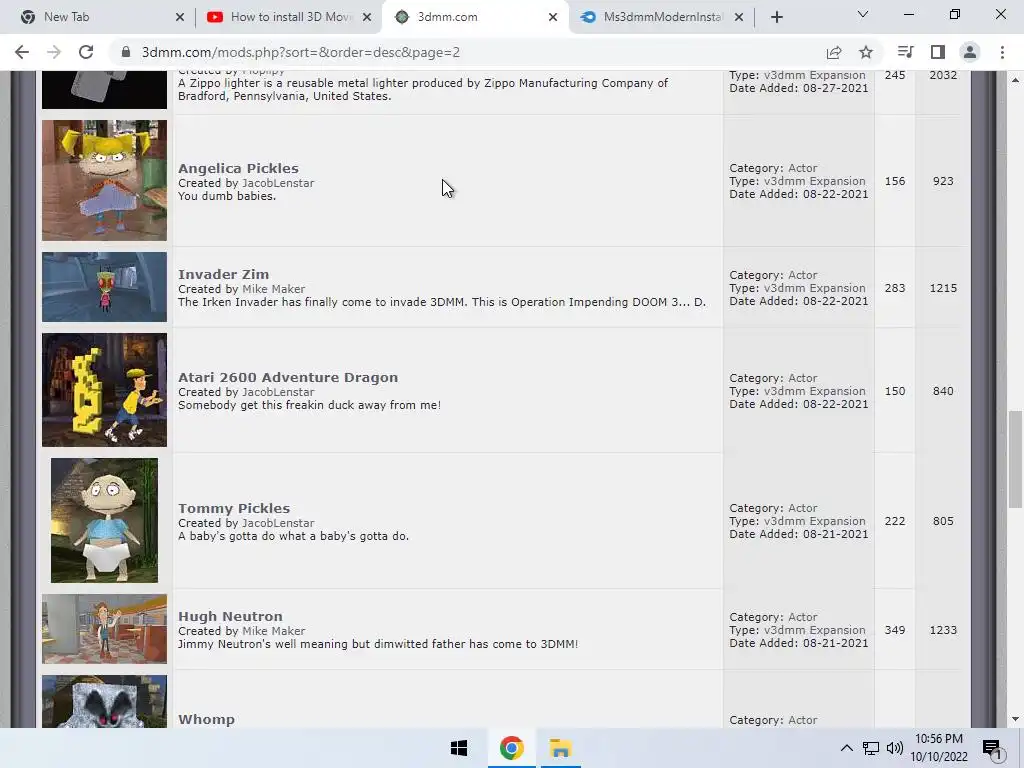Viewport: 1024px width, 768px height.
Task: Go back using the browser back arrow
Action: tap(22, 52)
